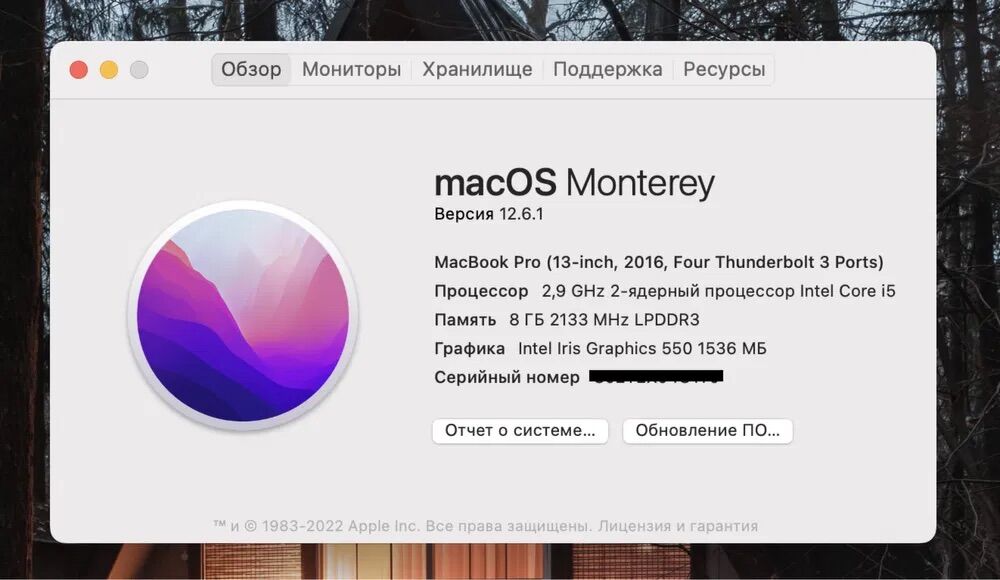The image size is (1000, 580).
Task: Click the yellow minimize window control
Action: pos(108,70)
